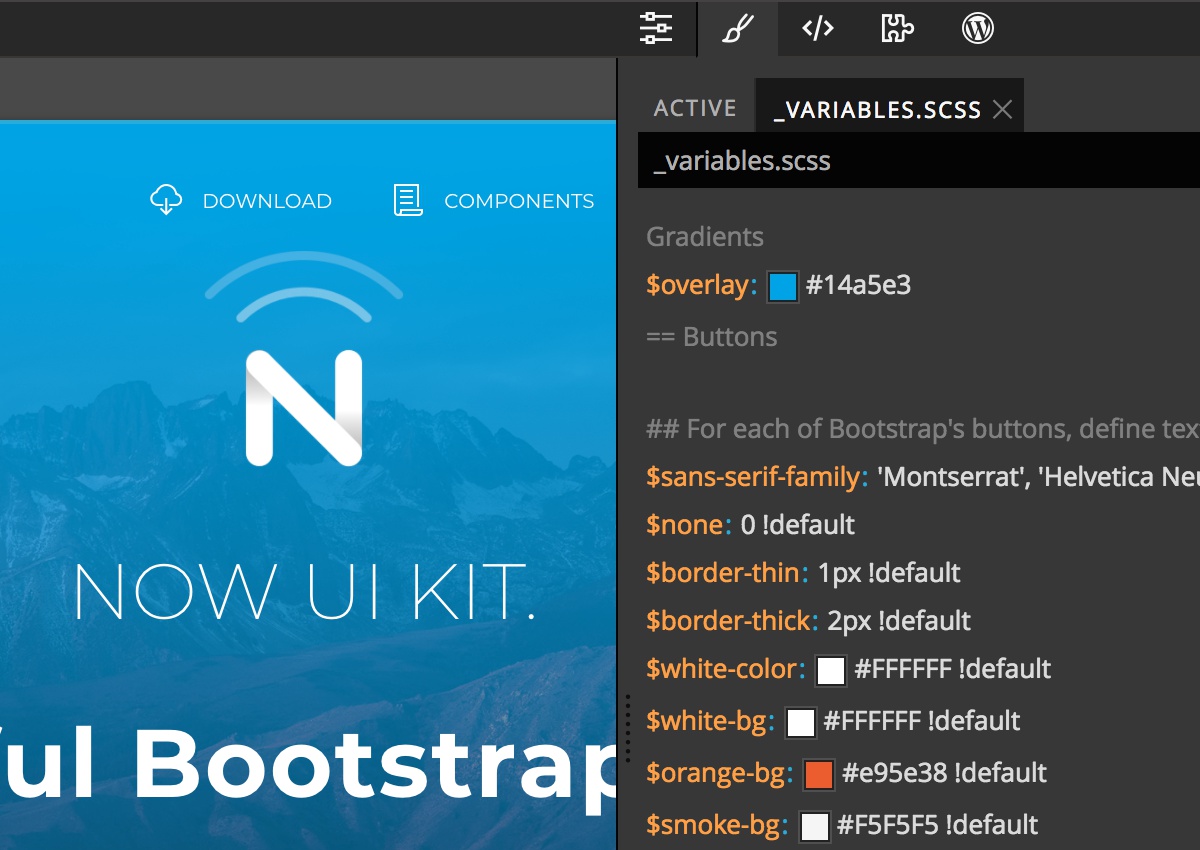Open the WordPress panel icon
This screenshot has height=850, width=1200.
pyautogui.click(x=977, y=28)
